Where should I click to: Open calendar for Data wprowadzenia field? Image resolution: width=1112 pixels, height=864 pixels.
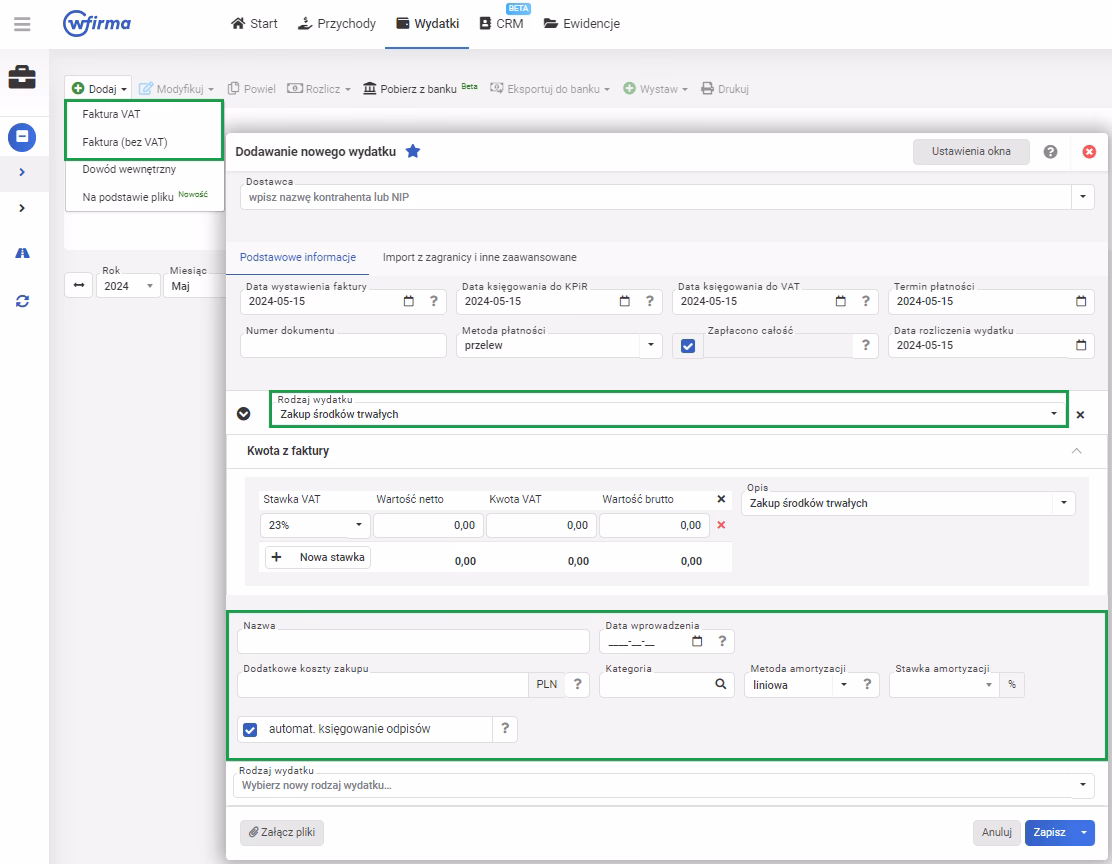click(x=697, y=641)
